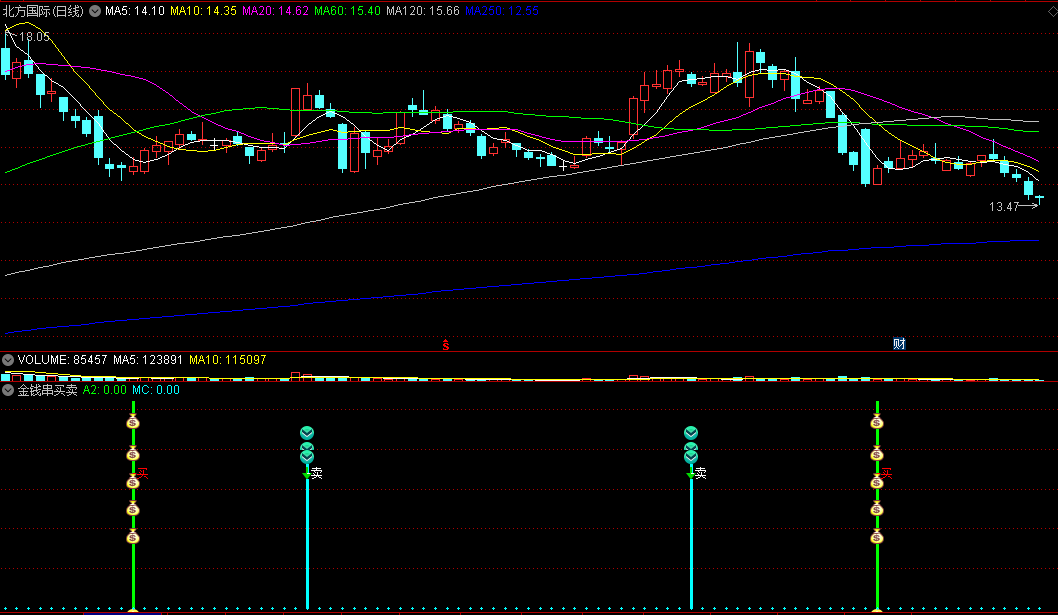Click the VOLUME: 85457 readout
Image resolution: width=1058 pixels, height=615 pixels.
(x=62, y=360)
